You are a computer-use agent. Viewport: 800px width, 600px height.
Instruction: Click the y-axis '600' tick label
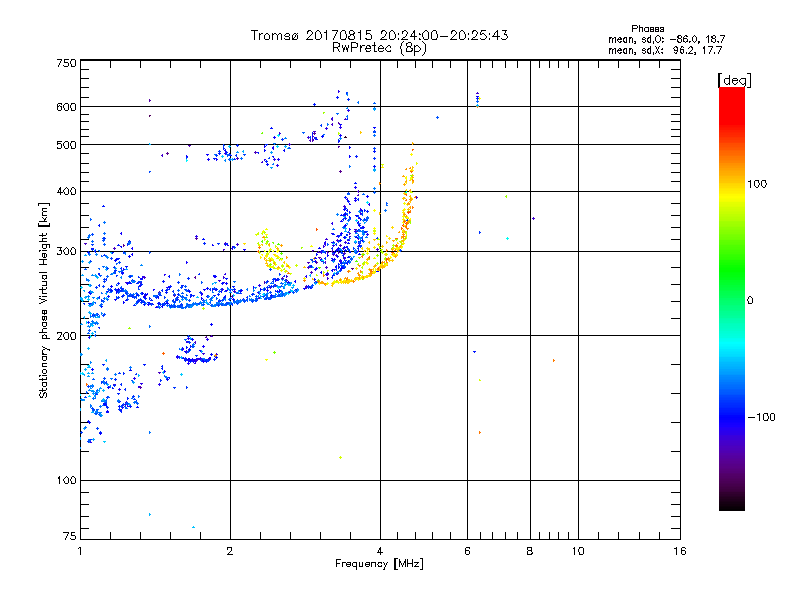point(66,107)
